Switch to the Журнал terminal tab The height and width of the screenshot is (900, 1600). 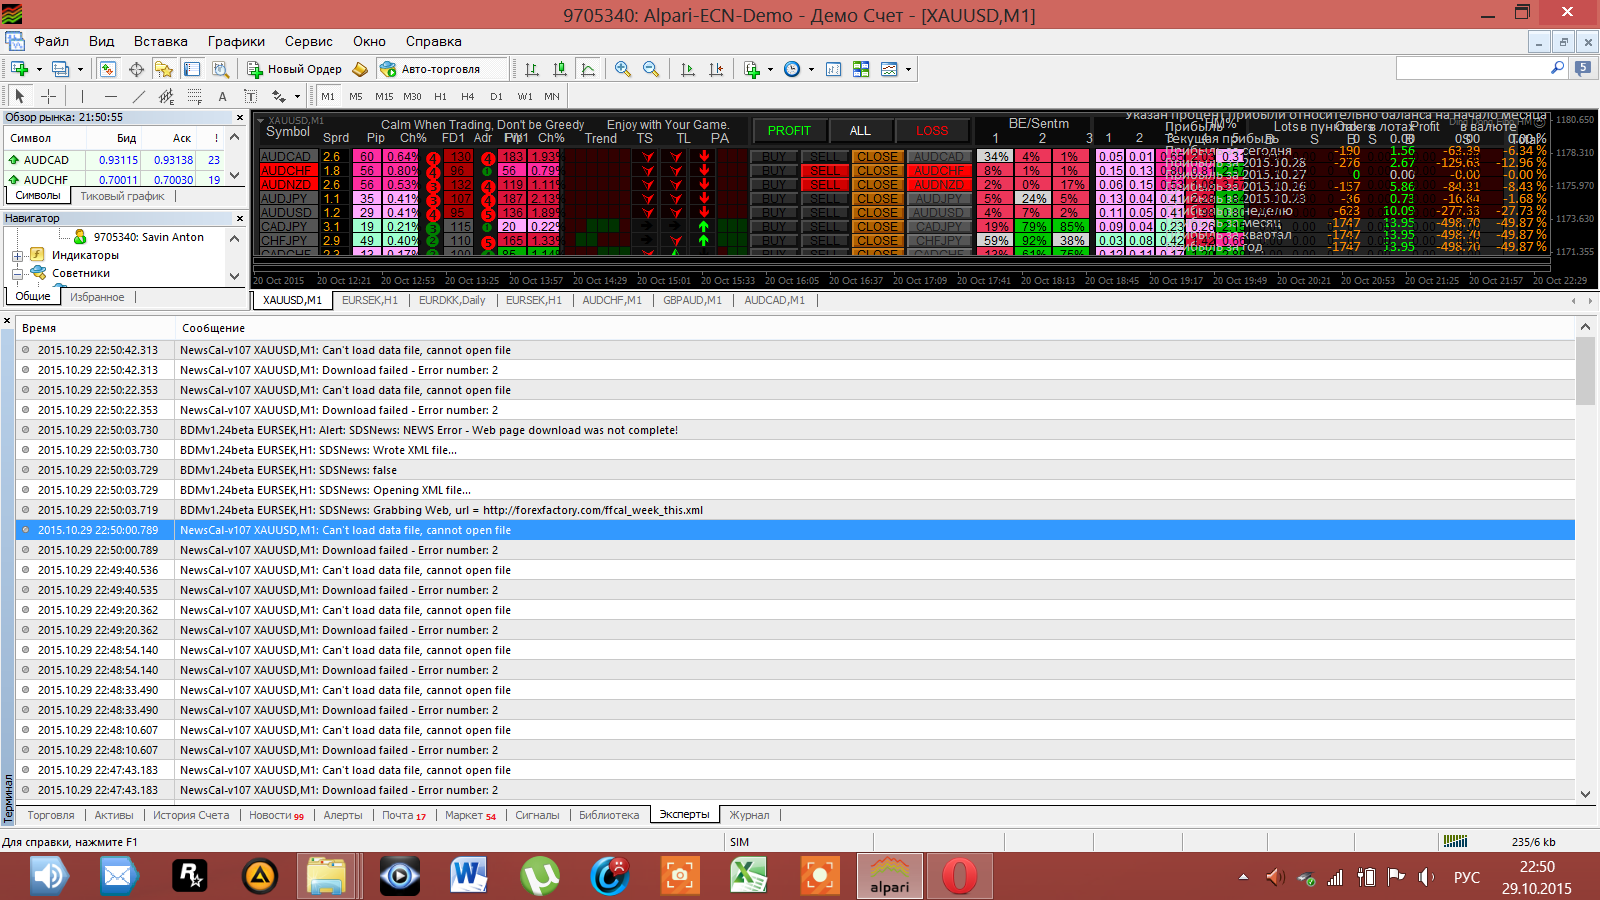pos(749,815)
